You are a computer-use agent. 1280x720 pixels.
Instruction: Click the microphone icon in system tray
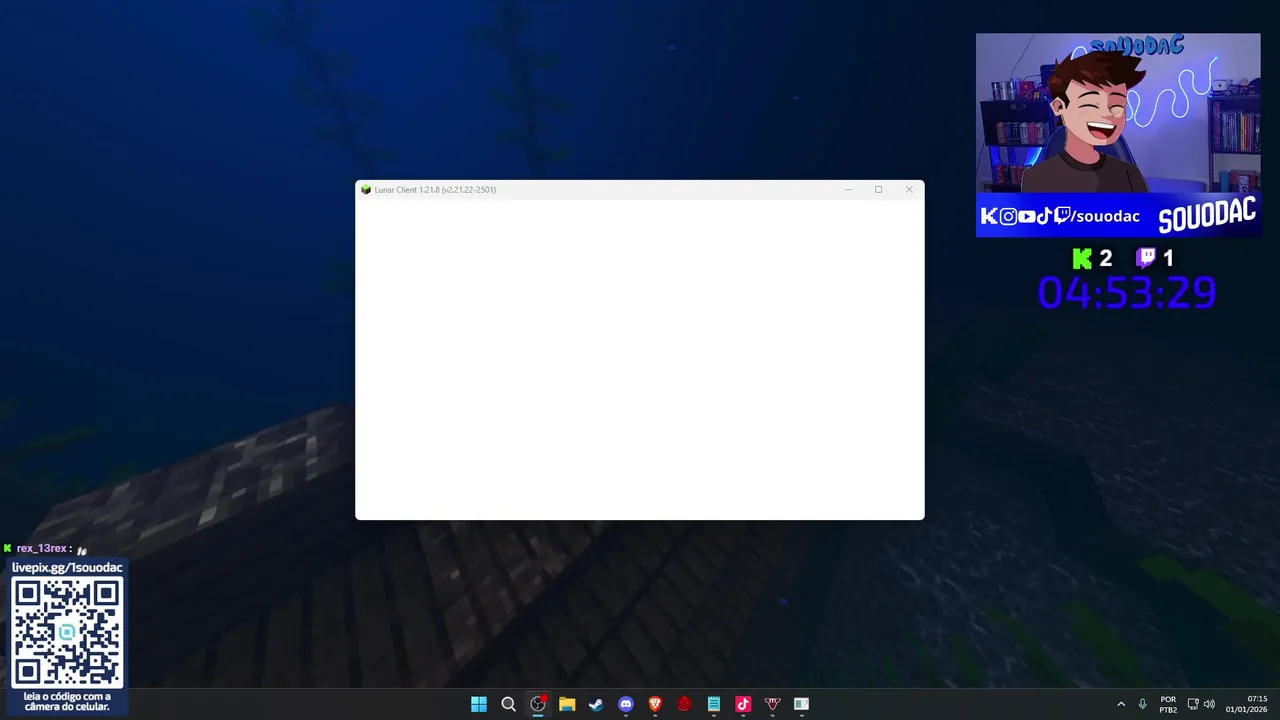(x=1142, y=704)
